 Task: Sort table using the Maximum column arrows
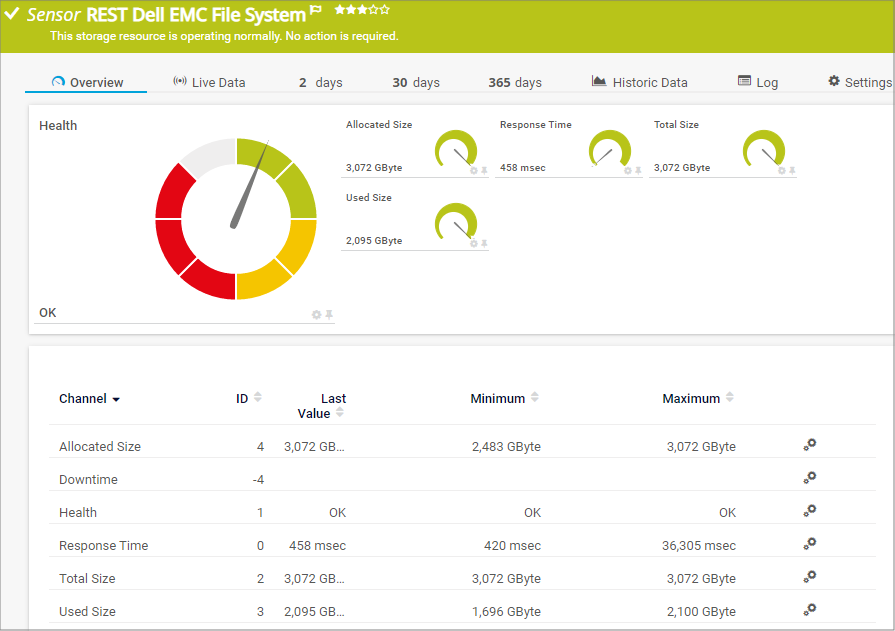click(x=730, y=398)
